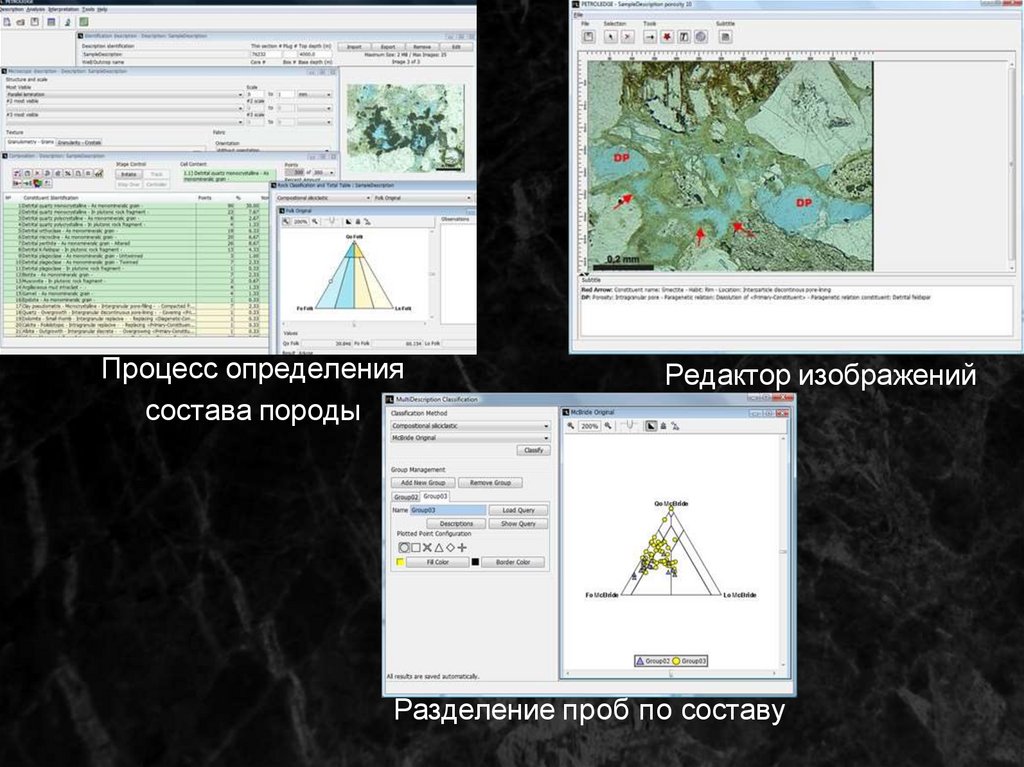Click the Import button in identification window
This screenshot has height=767, width=1024.
(354, 47)
